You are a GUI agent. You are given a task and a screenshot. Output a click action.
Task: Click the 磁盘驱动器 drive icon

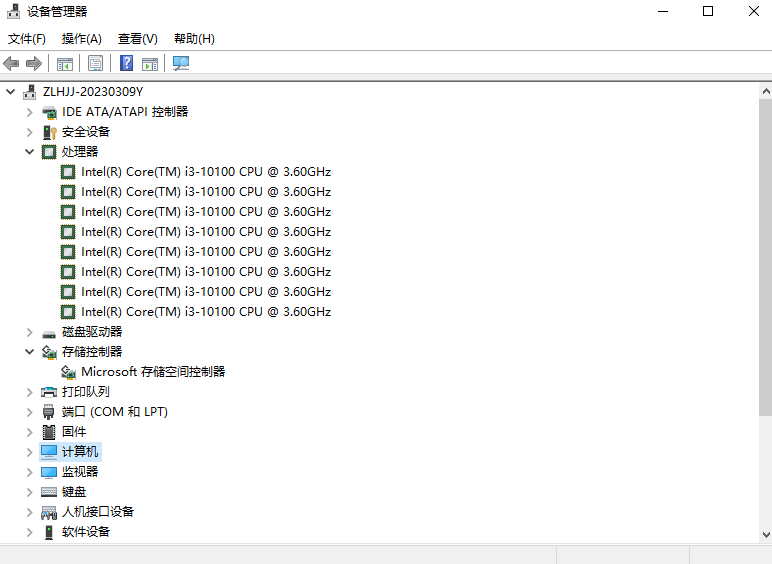tap(49, 333)
